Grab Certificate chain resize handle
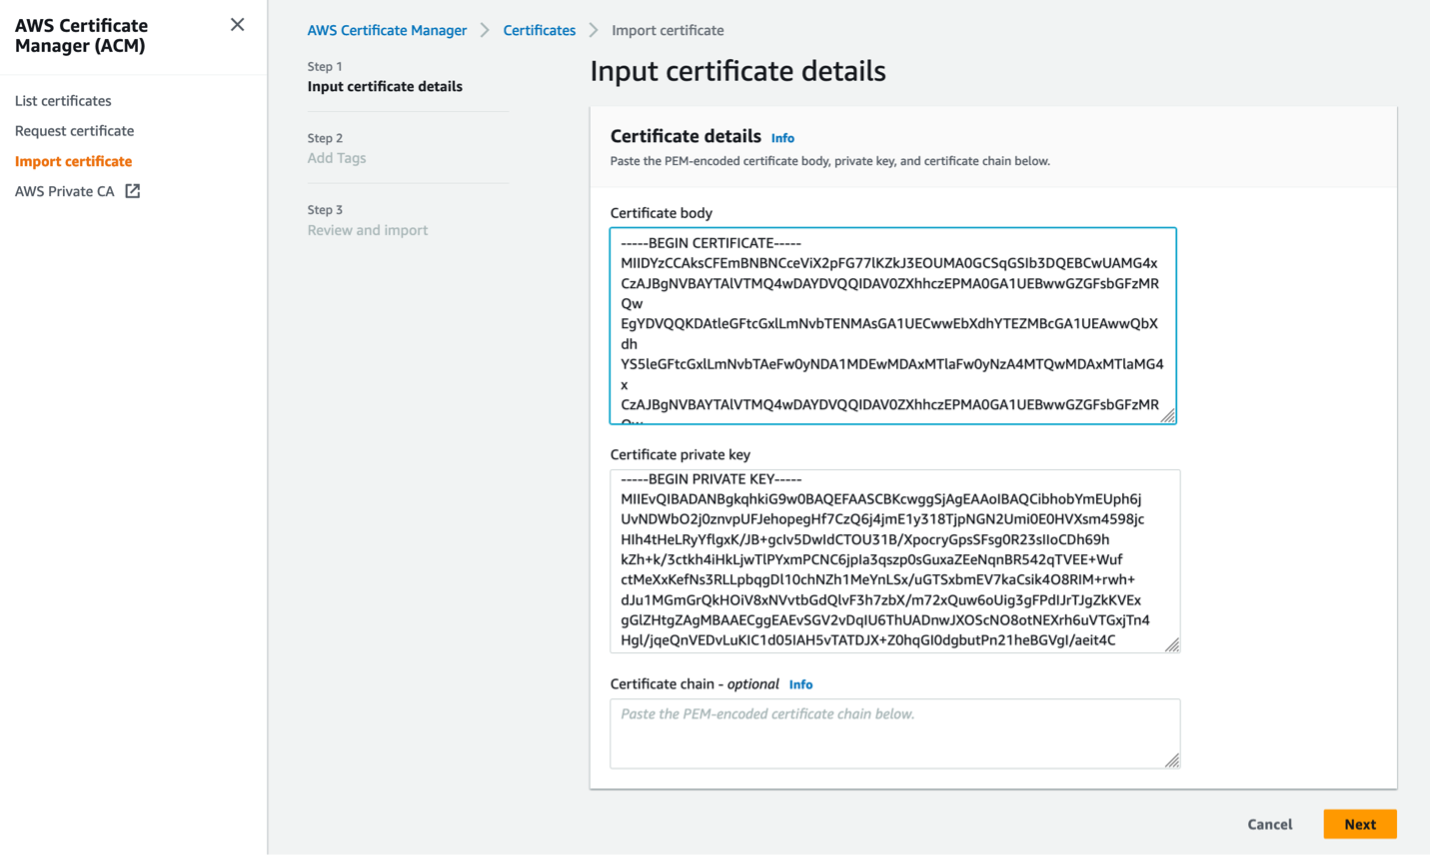Screen dimensions: 1430x858 [1172, 761]
